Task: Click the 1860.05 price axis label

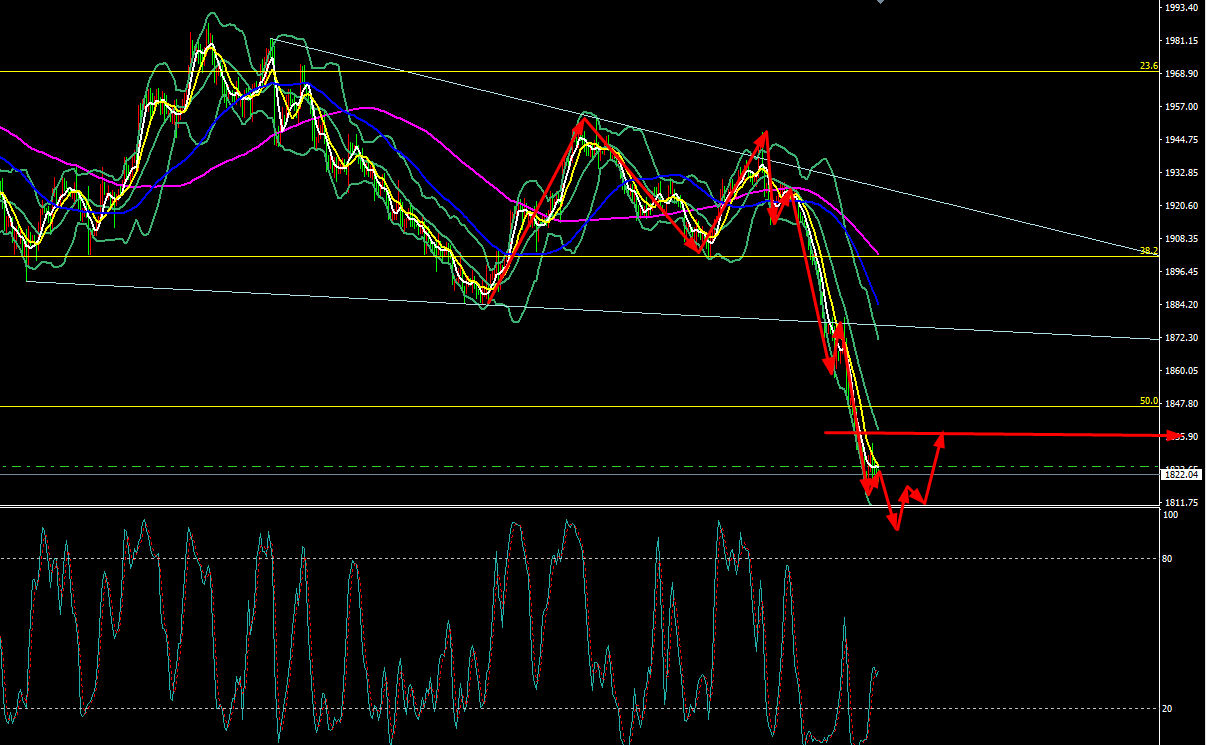Action: (1182, 371)
